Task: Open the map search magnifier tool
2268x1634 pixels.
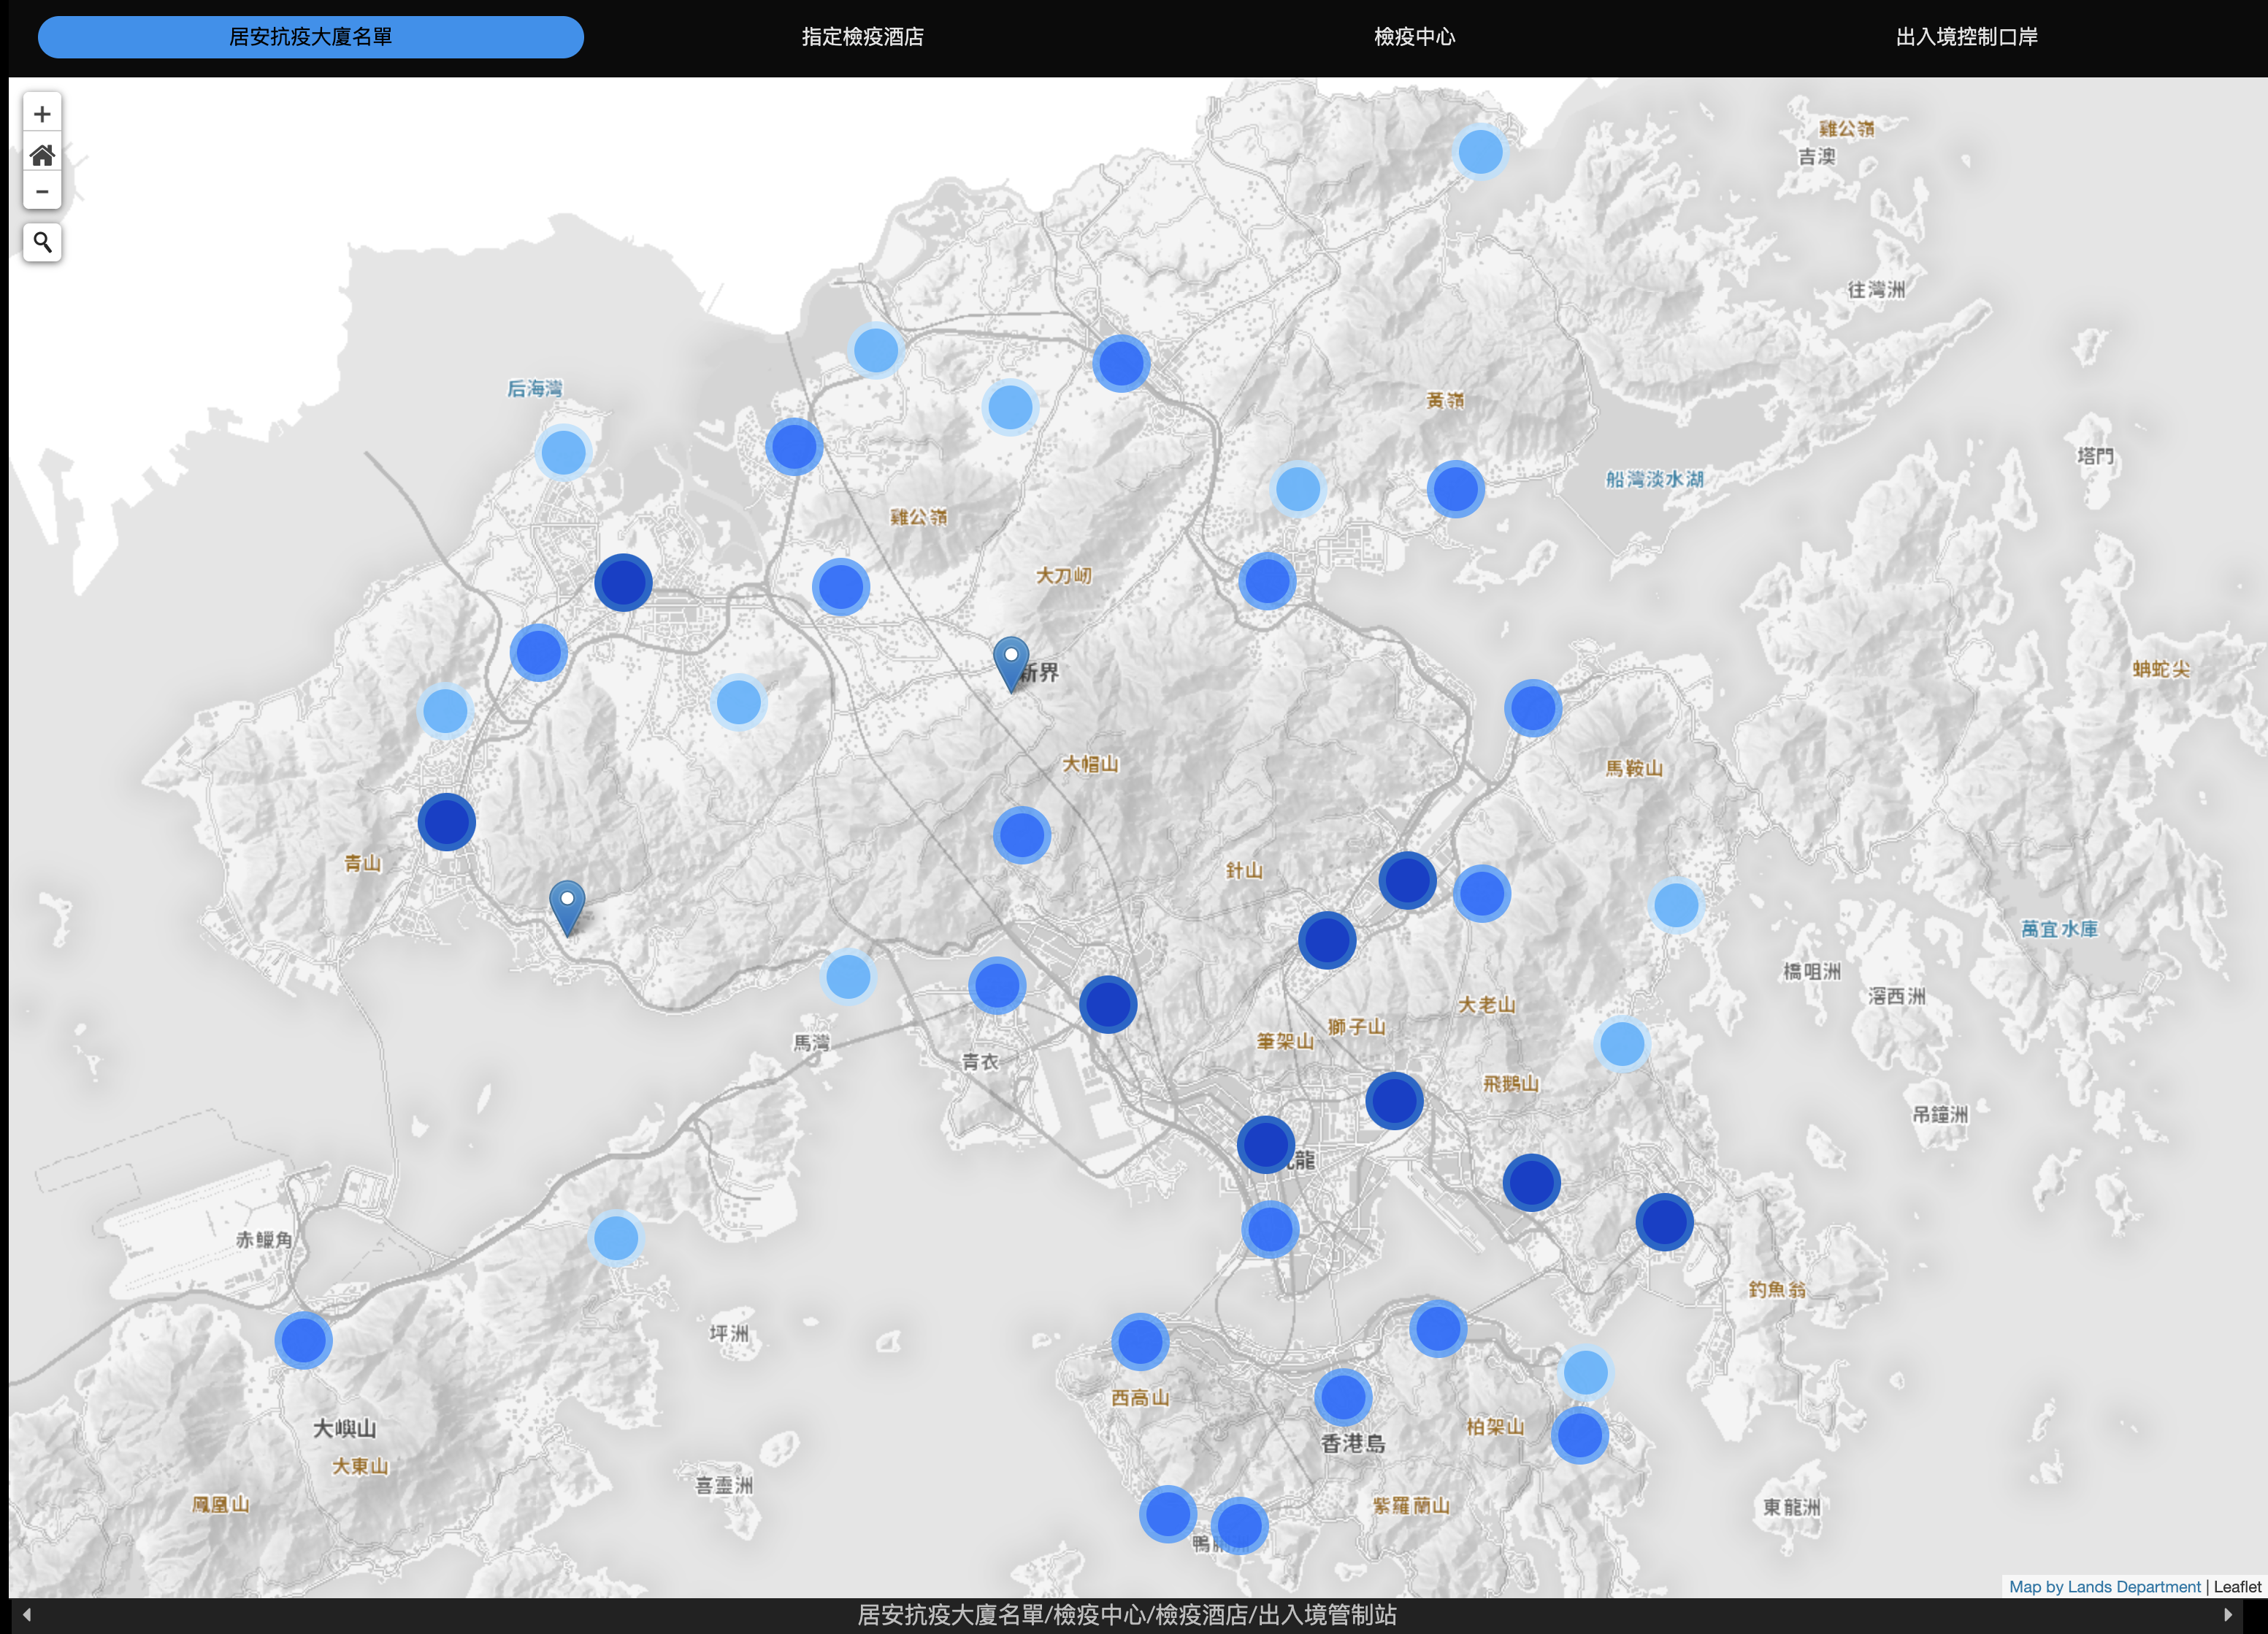Action: pos(42,242)
